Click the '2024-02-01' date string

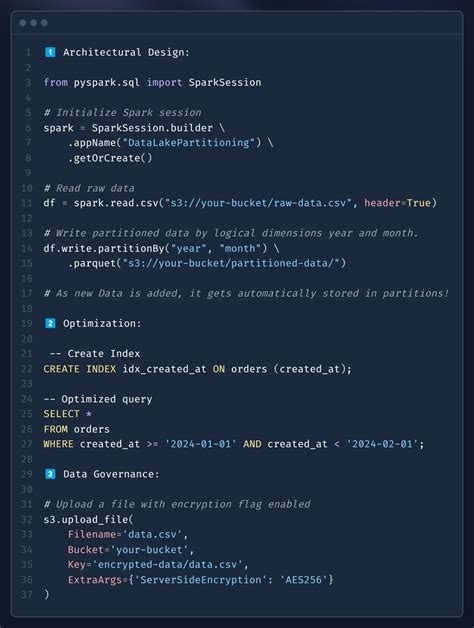click(x=382, y=444)
